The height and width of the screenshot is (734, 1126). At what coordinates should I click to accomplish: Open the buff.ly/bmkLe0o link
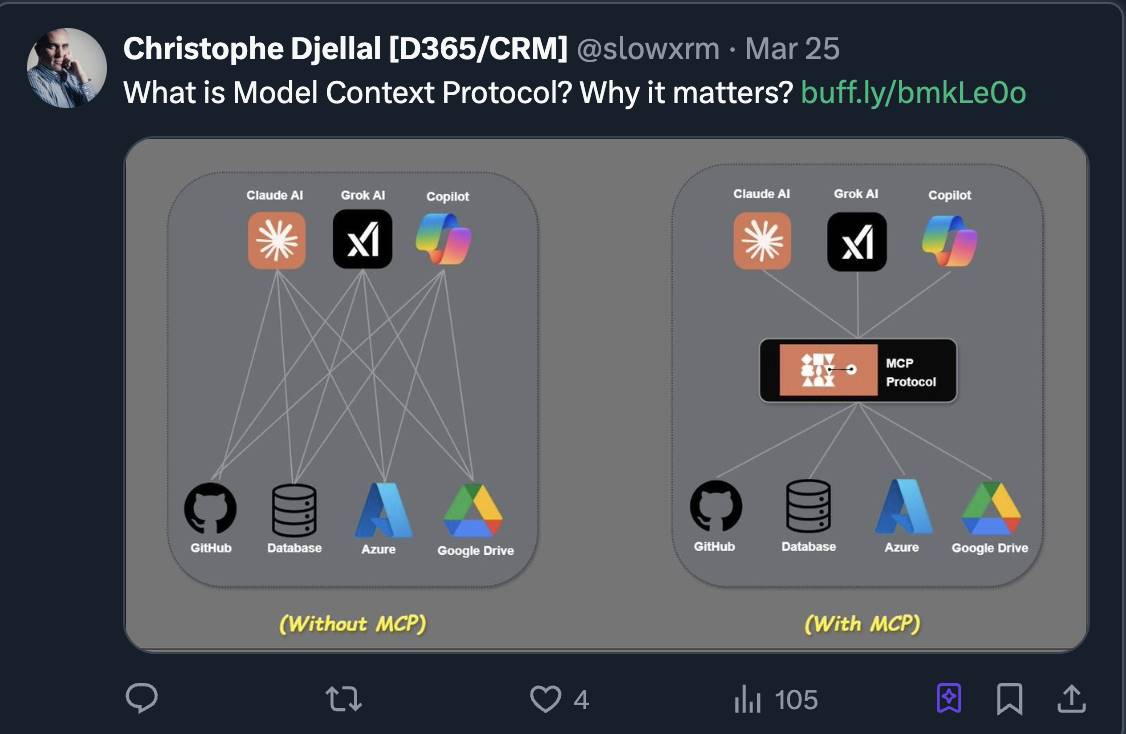(913, 93)
